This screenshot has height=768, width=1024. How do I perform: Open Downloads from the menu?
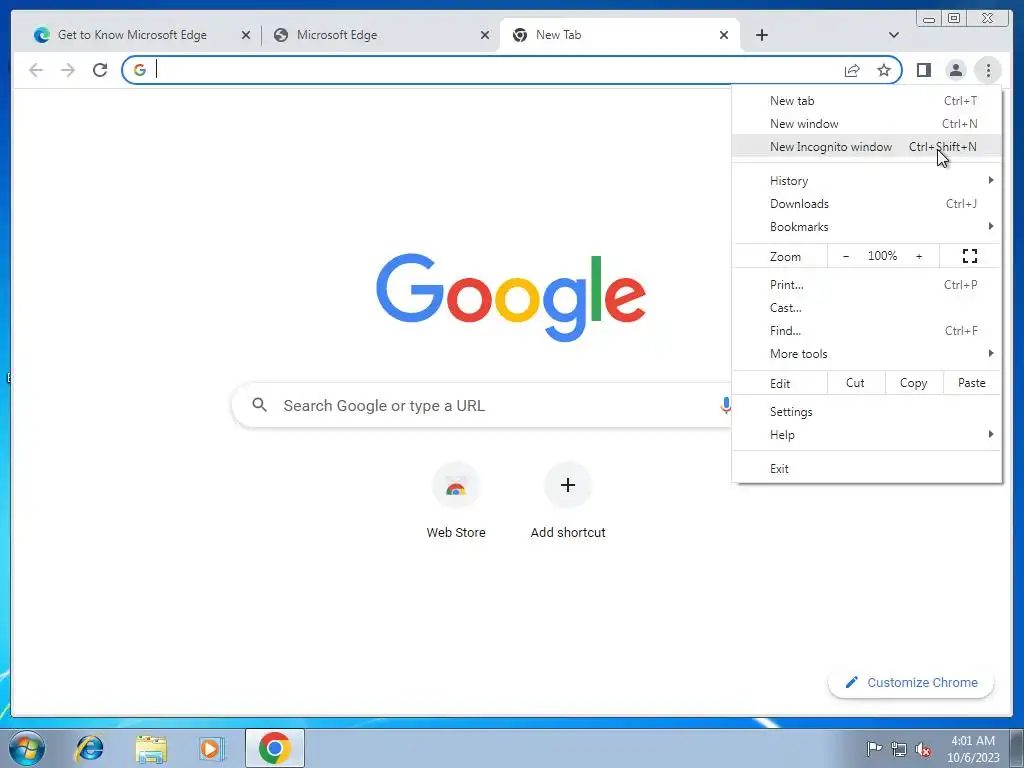coord(867,204)
